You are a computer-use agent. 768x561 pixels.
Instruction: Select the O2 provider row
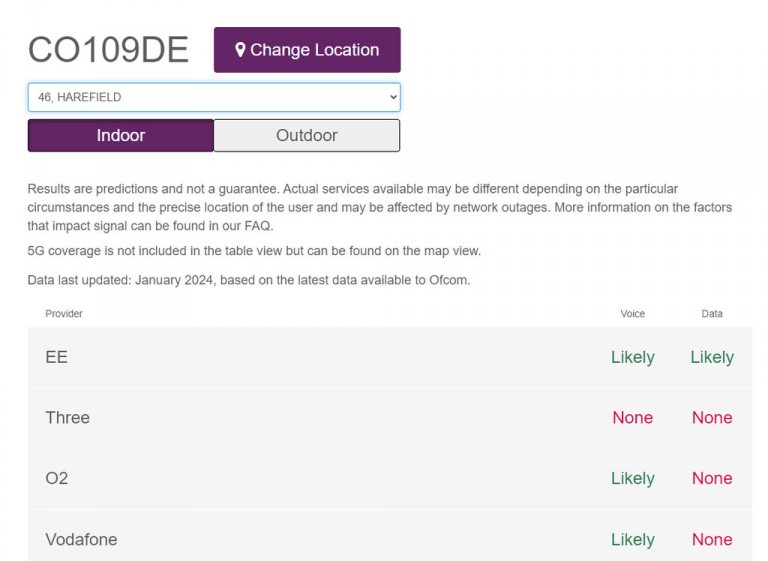pyautogui.click(x=390, y=478)
